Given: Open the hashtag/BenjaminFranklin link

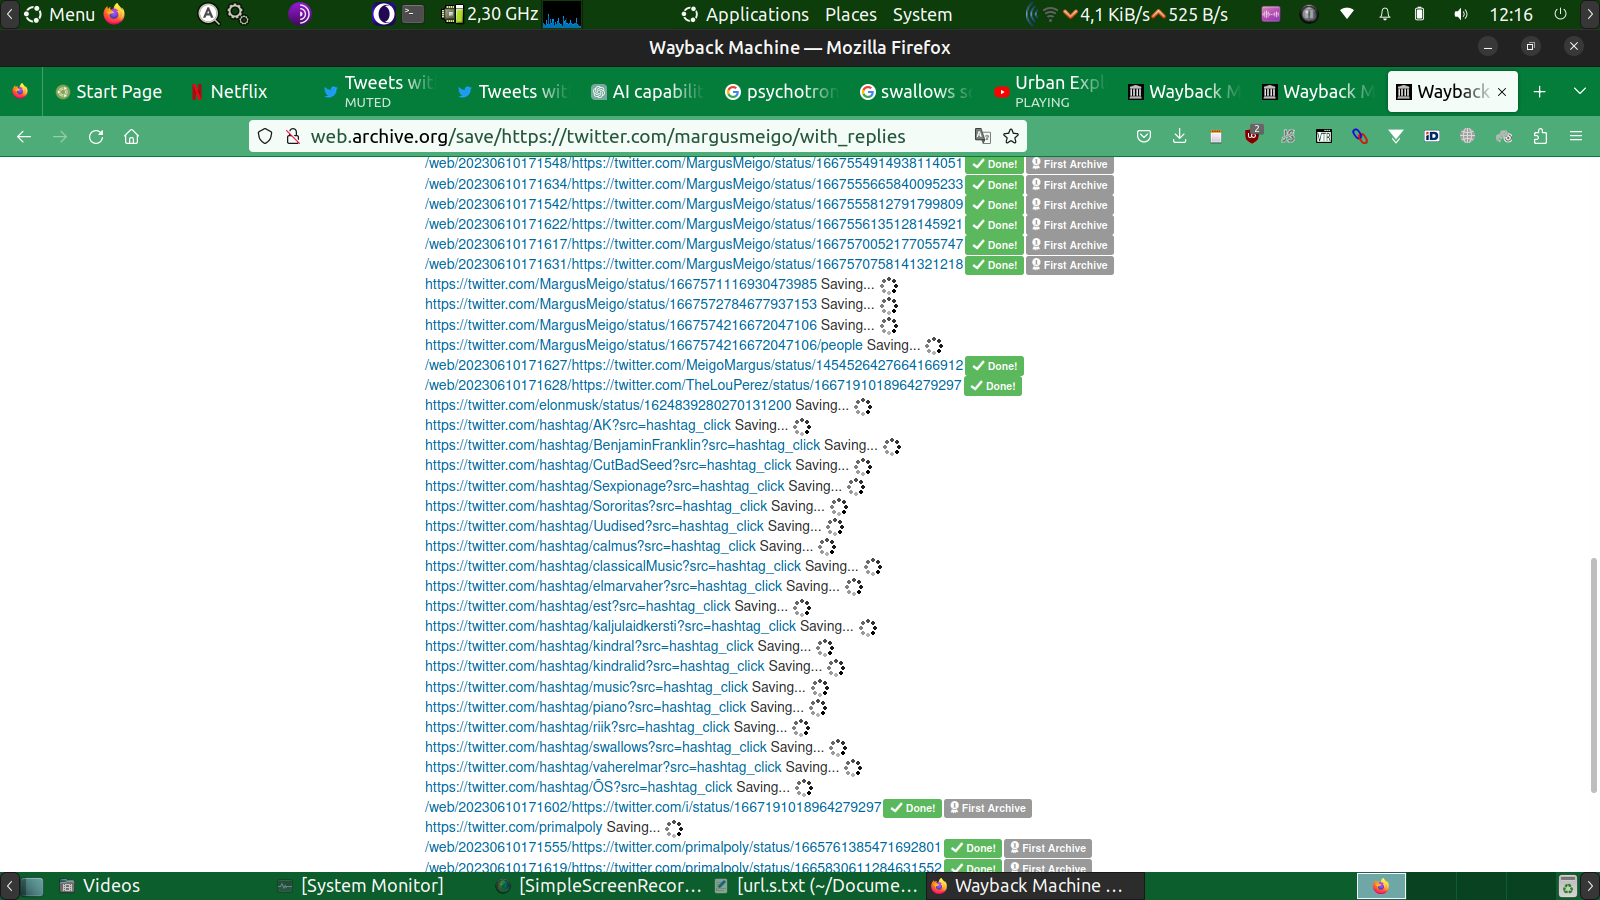Looking at the screenshot, I should [622, 445].
